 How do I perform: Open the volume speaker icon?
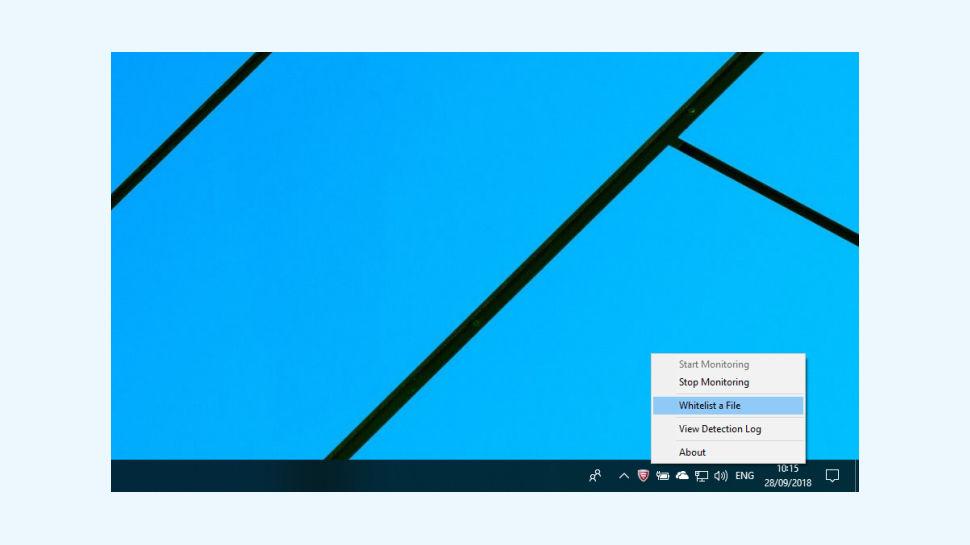[721, 476]
